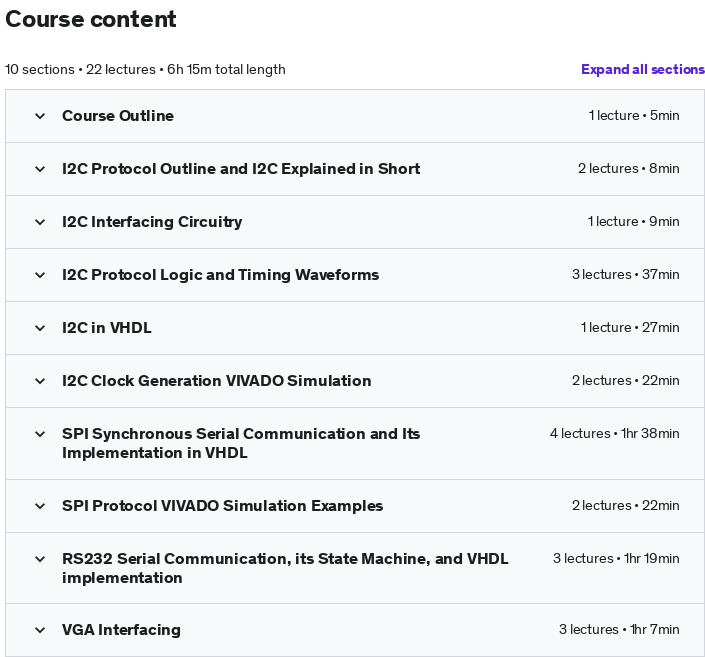Click the '2 lectures • 8min' label
This screenshot has width=705, height=657.
click(x=629, y=169)
